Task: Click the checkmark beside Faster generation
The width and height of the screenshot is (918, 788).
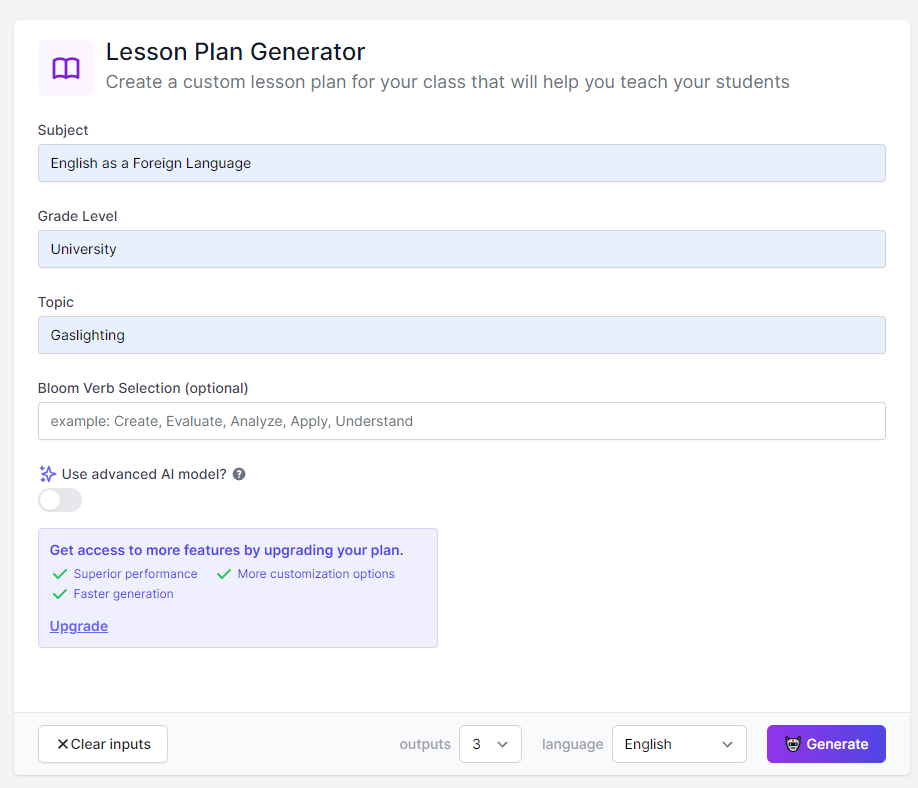Action: pyautogui.click(x=60, y=594)
